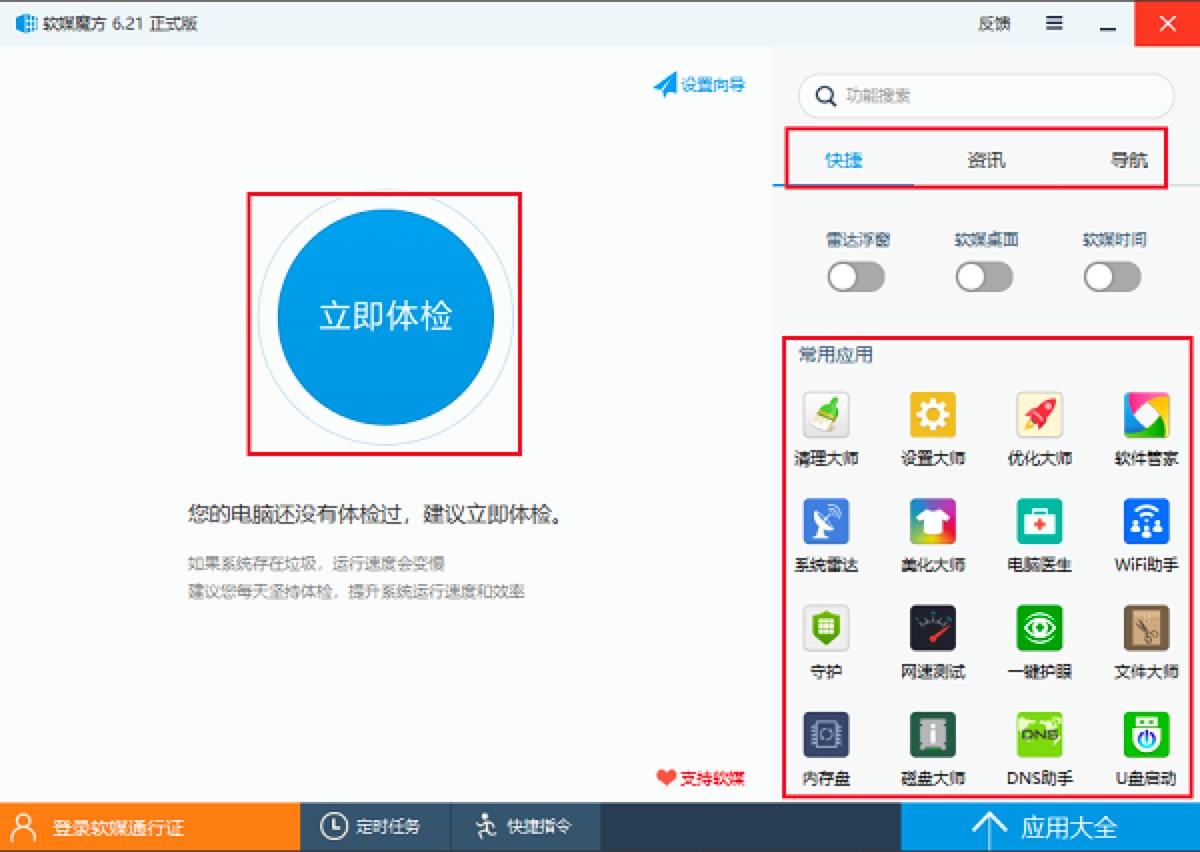Open the hamburger menu in title bar
The height and width of the screenshot is (852, 1200).
click(1054, 23)
